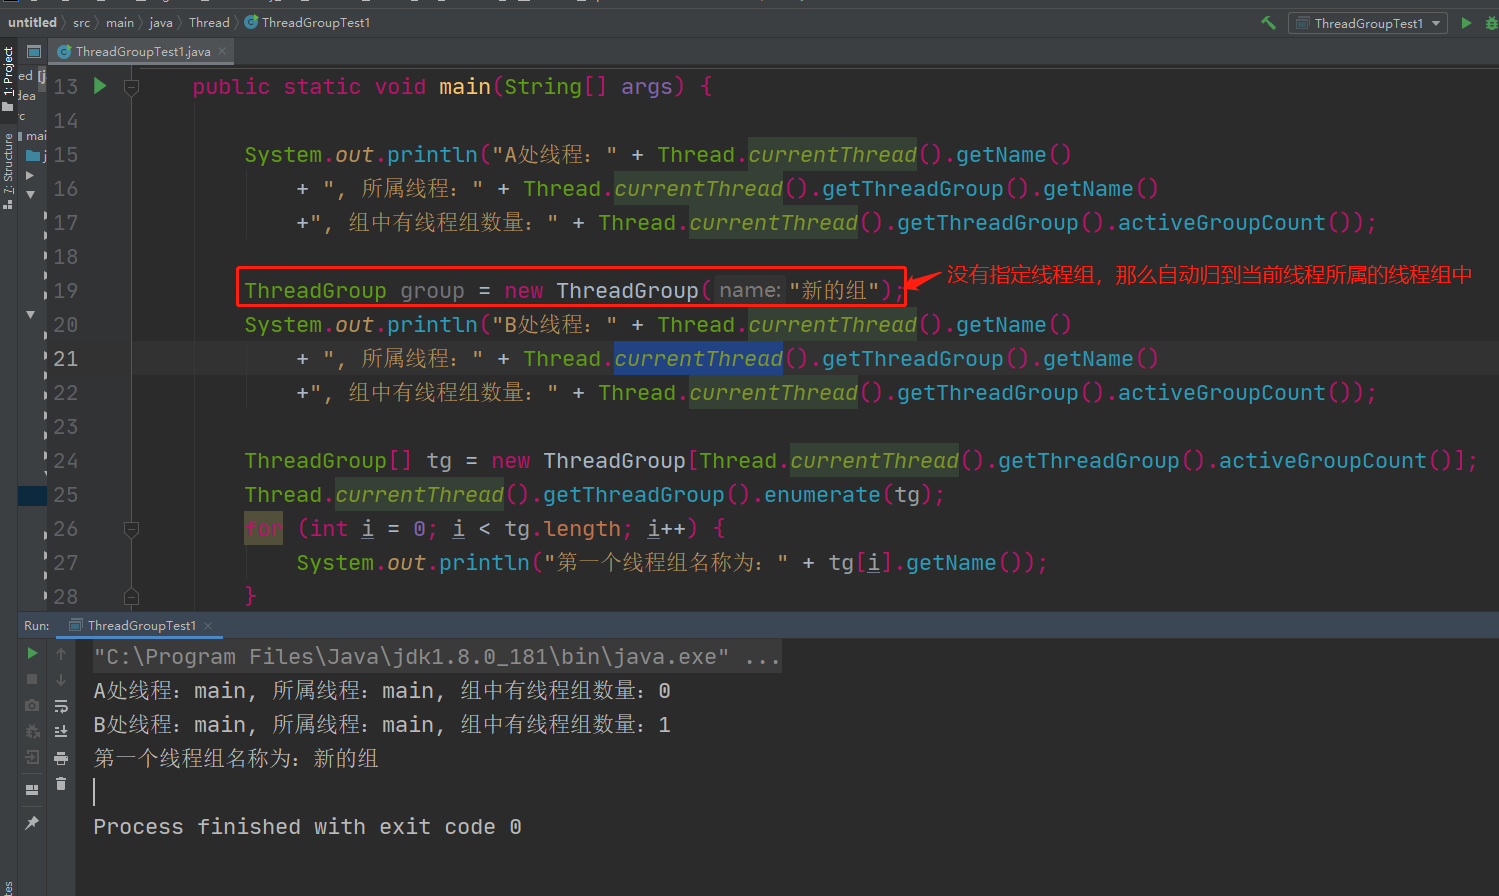
Task: Collapse the main method fold marker at line 13
Action: tap(131, 87)
